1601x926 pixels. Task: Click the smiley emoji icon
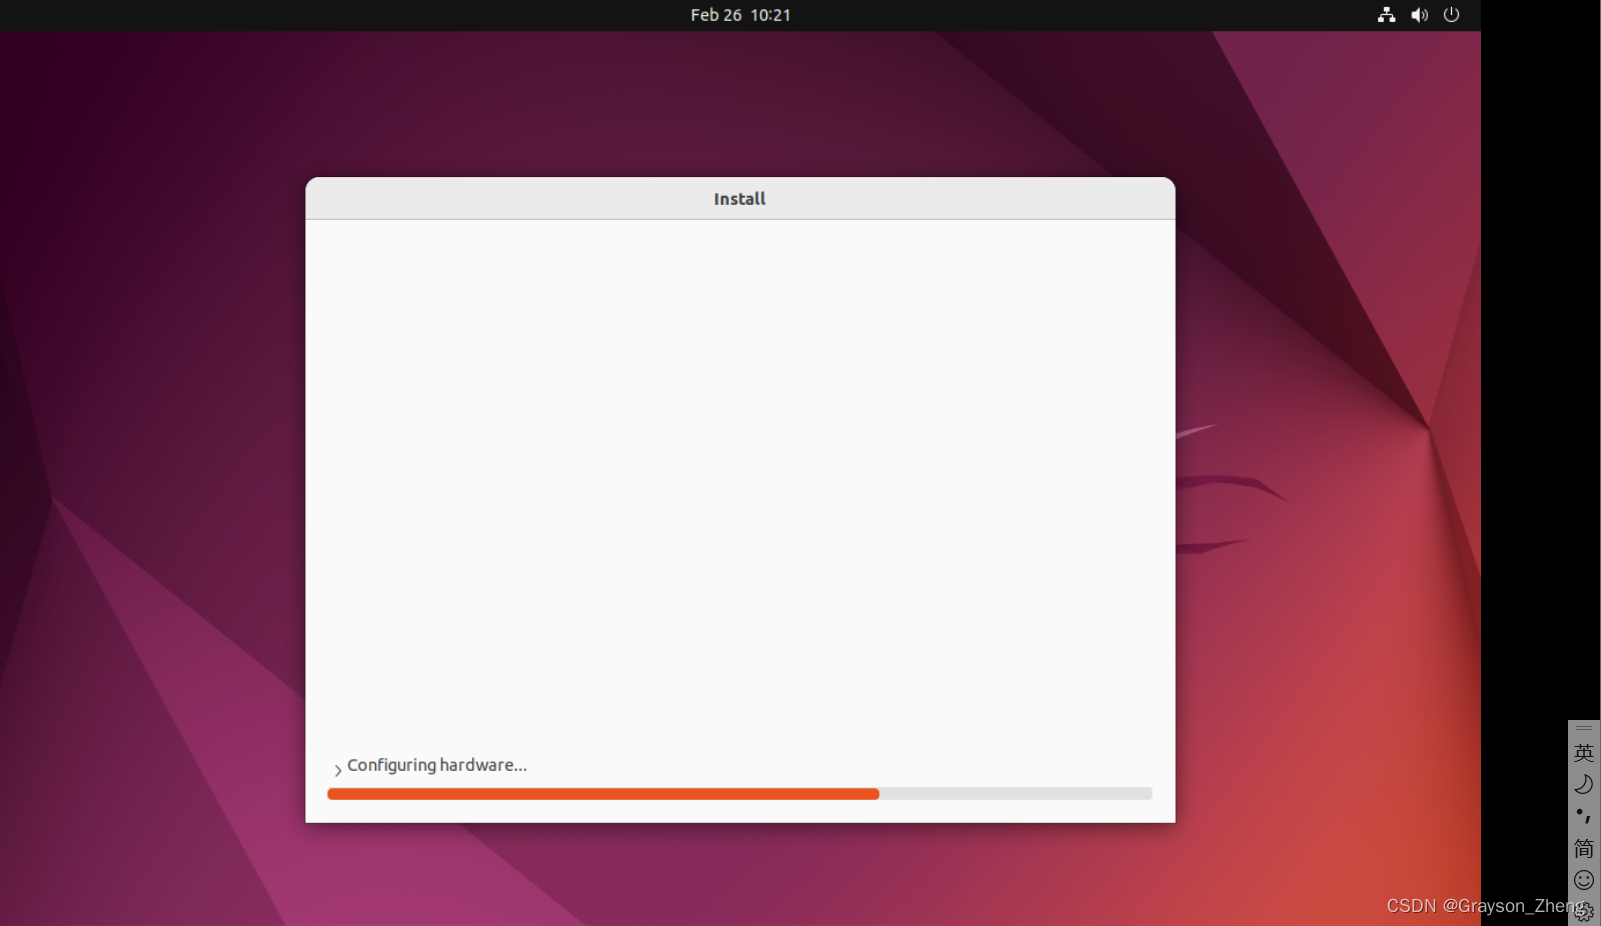click(1584, 880)
